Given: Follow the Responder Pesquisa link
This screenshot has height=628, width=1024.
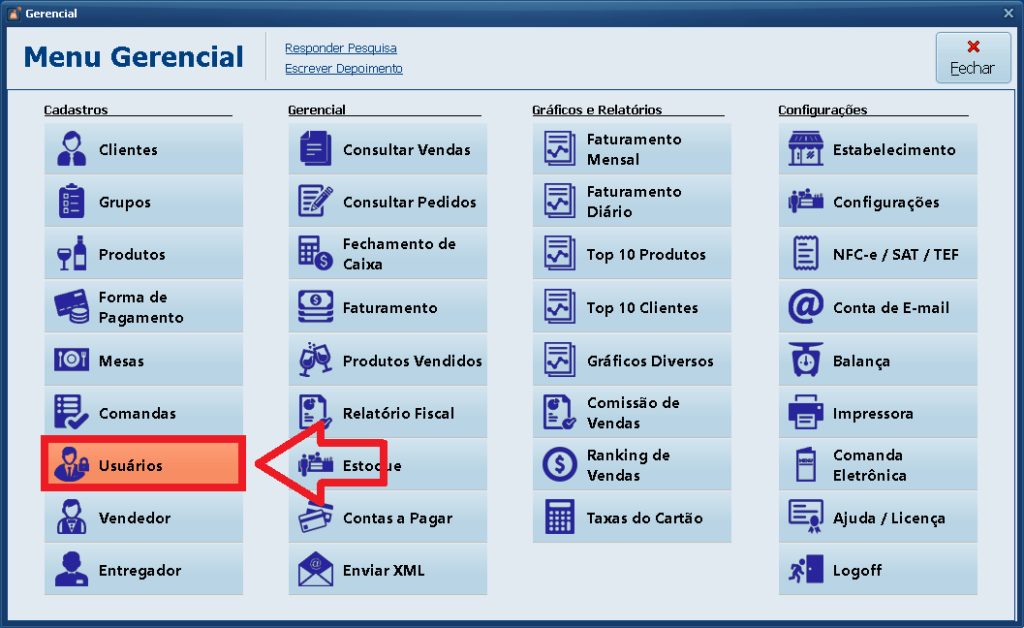Looking at the screenshot, I should [x=340, y=48].
